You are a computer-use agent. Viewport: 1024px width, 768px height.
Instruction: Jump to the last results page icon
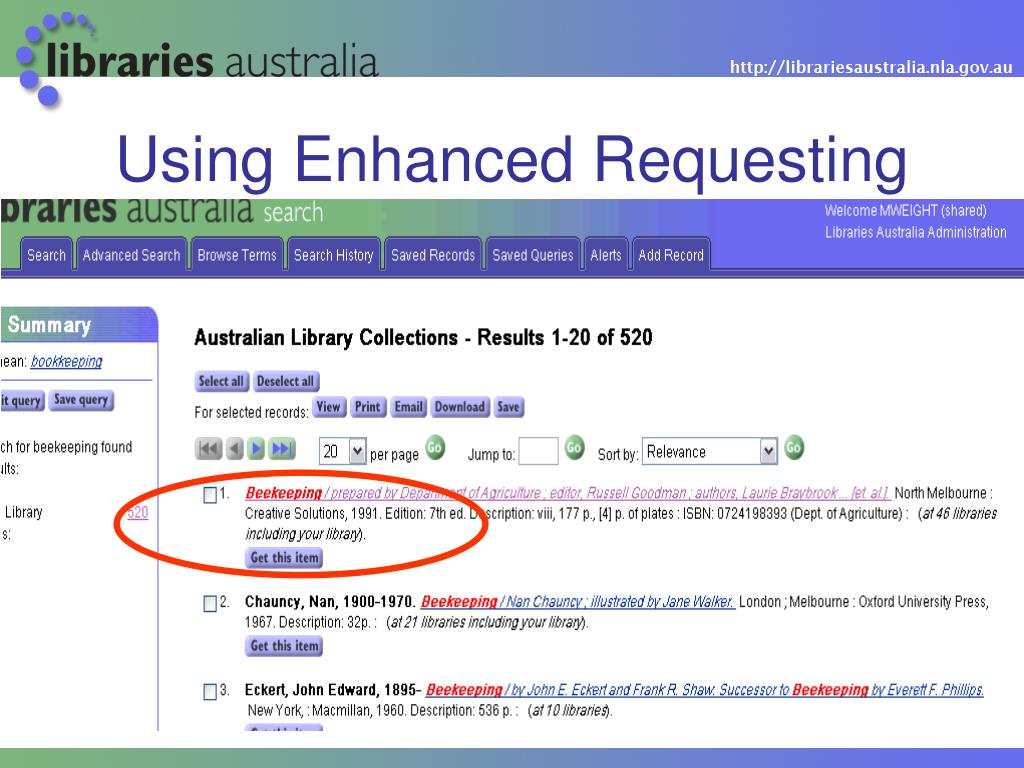[283, 449]
